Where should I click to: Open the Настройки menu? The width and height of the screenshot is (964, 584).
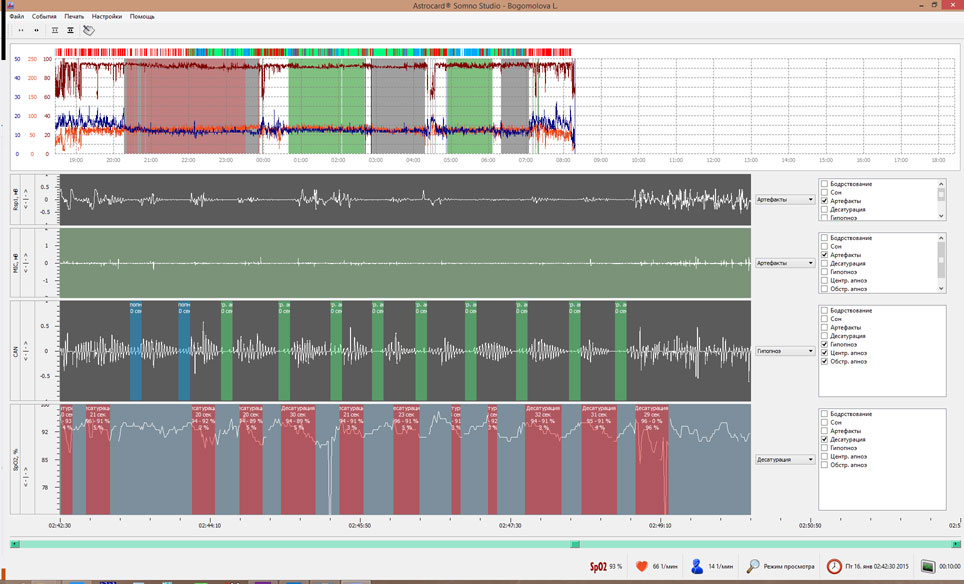pos(107,17)
